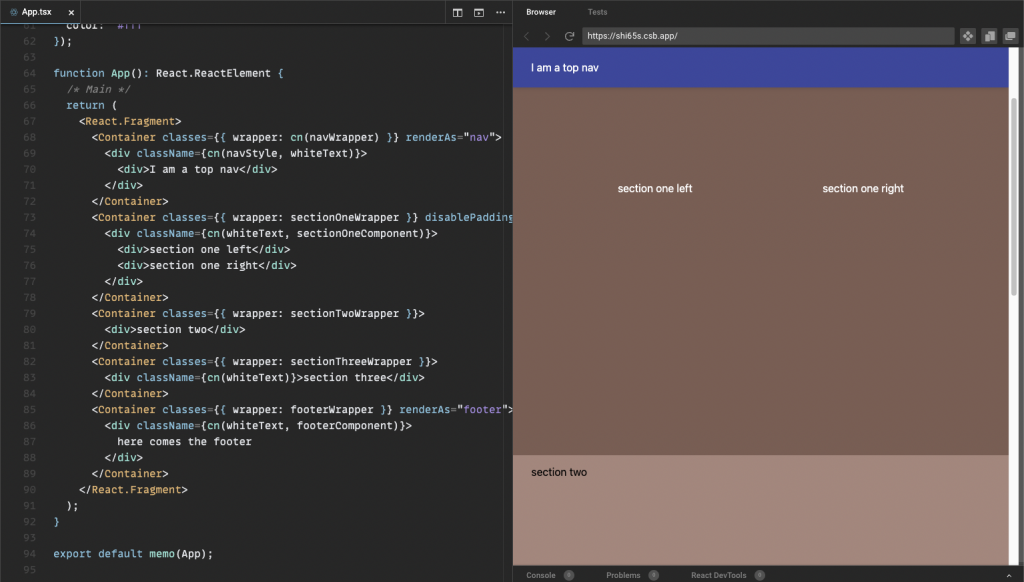Click the browser forward arrow
Image resolution: width=1024 pixels, height=582 pixels.
pyautogui.click(x=547, y=36)
